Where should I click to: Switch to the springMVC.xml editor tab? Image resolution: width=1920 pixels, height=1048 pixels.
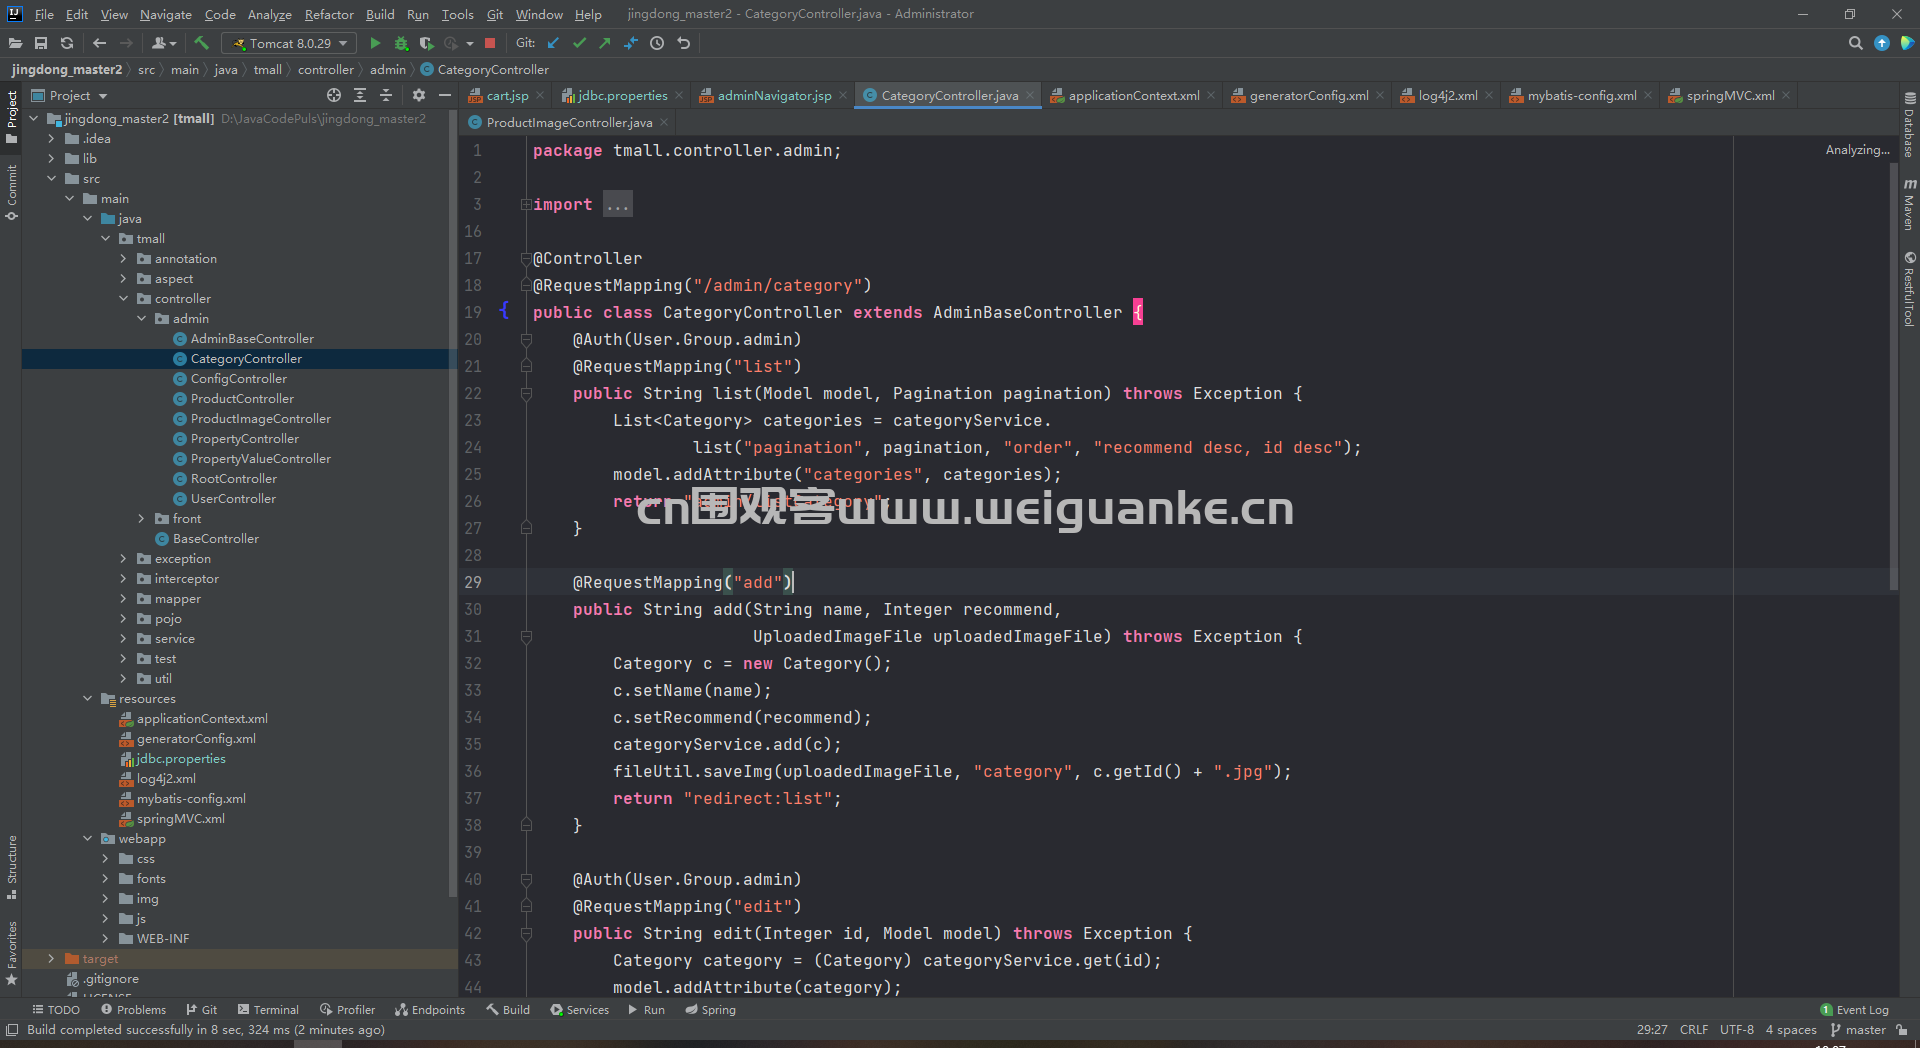pyautogui.click(x=1730, y=96)
